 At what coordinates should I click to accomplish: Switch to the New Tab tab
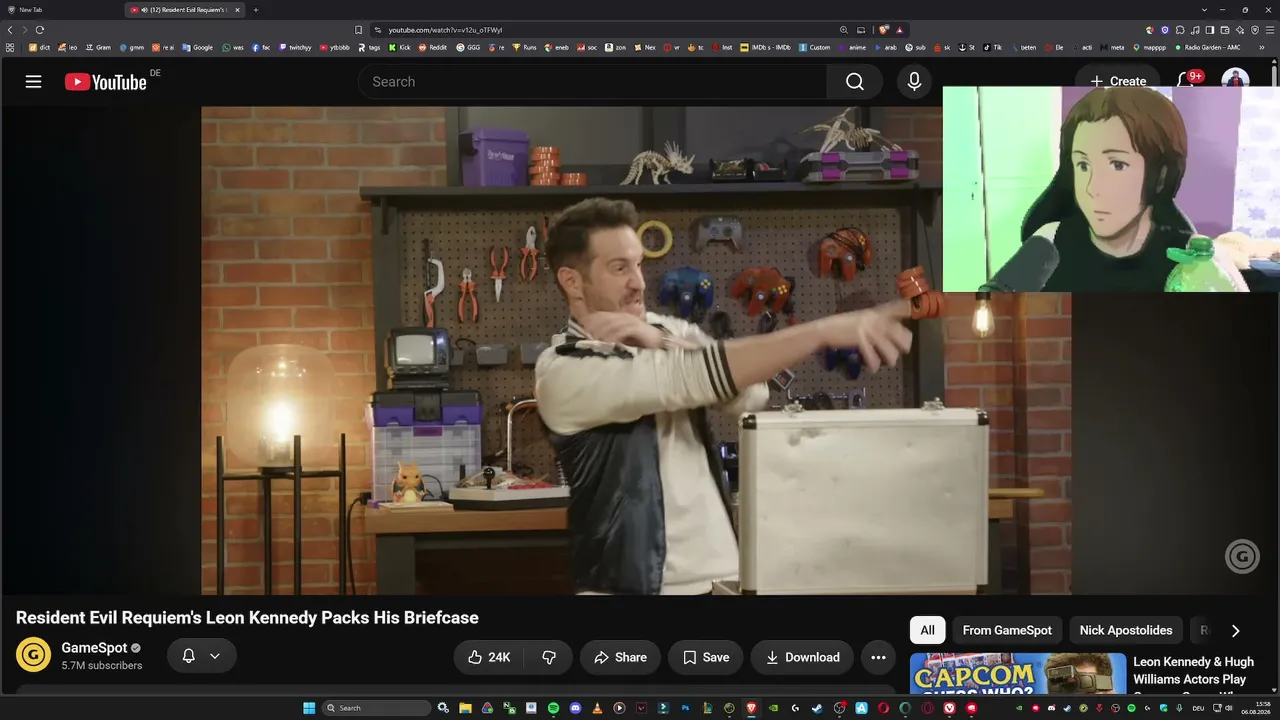coord(60,10)
